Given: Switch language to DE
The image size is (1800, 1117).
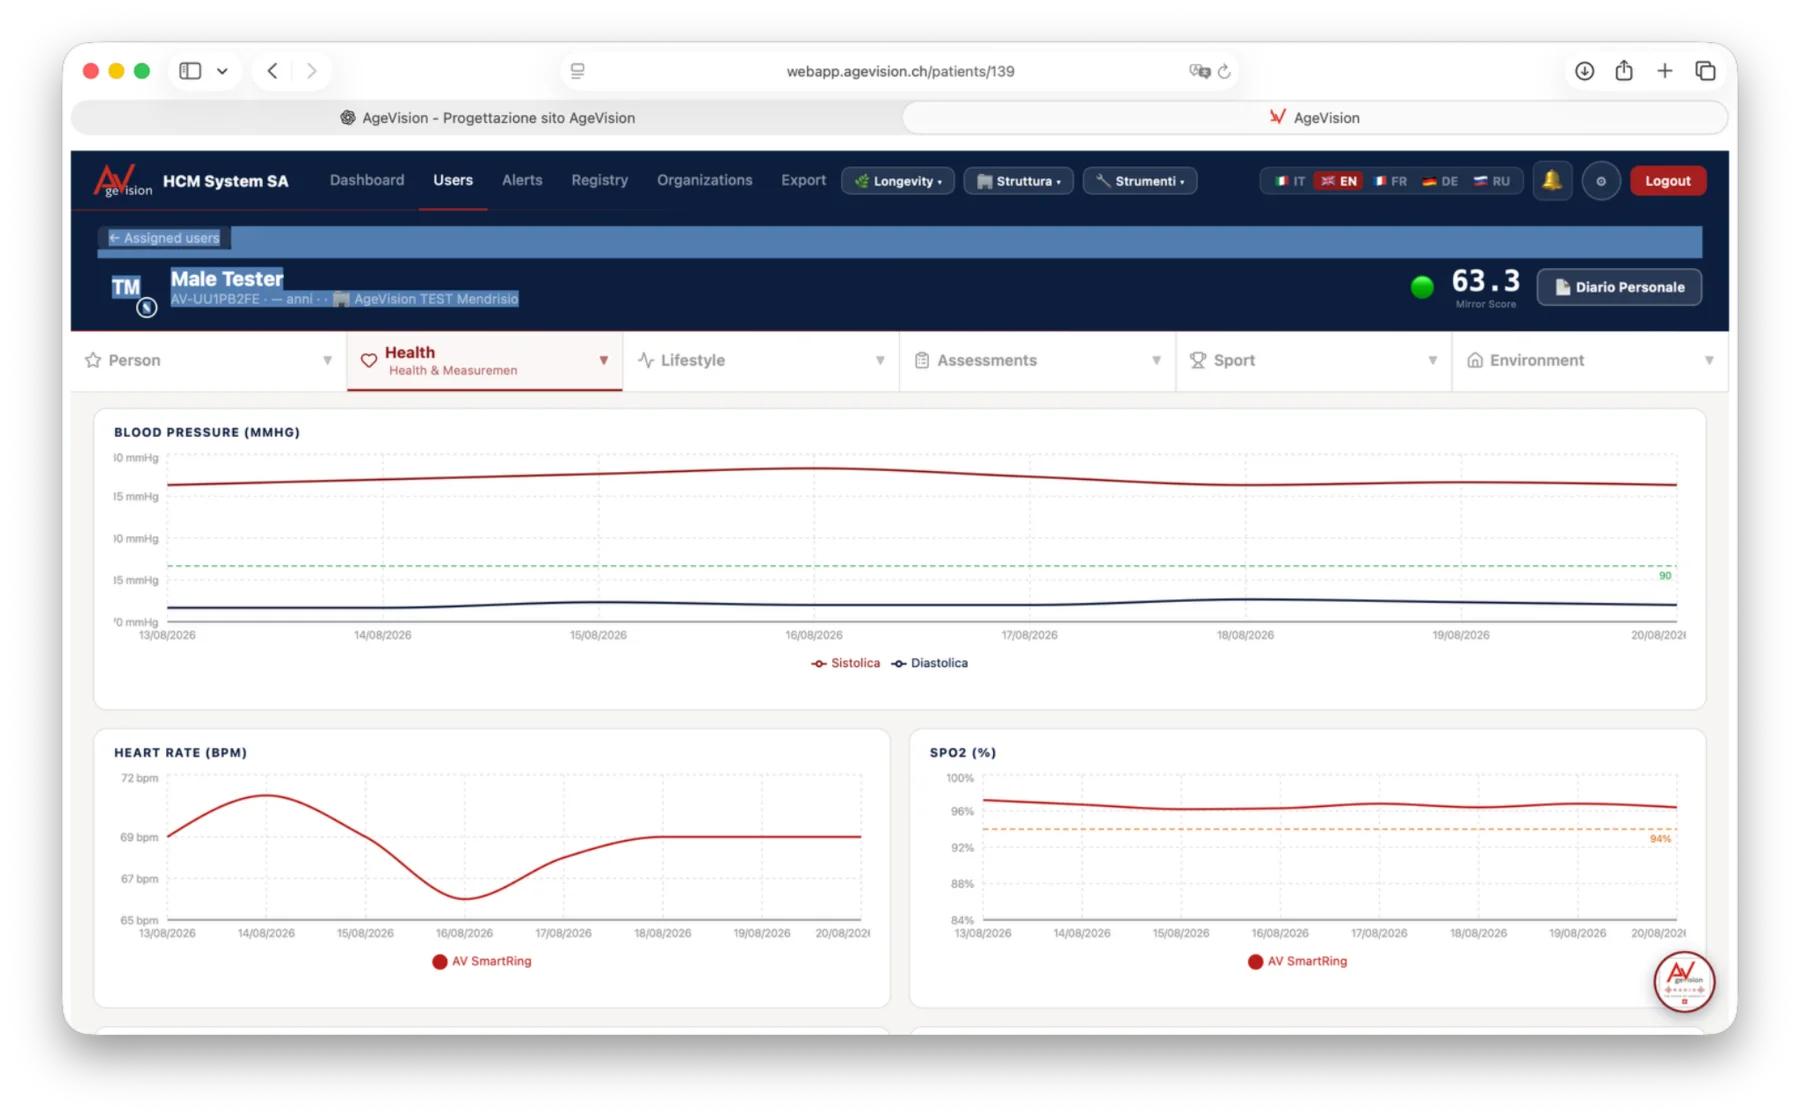Looking at the screenshot, I should (x=1440, y=181).
